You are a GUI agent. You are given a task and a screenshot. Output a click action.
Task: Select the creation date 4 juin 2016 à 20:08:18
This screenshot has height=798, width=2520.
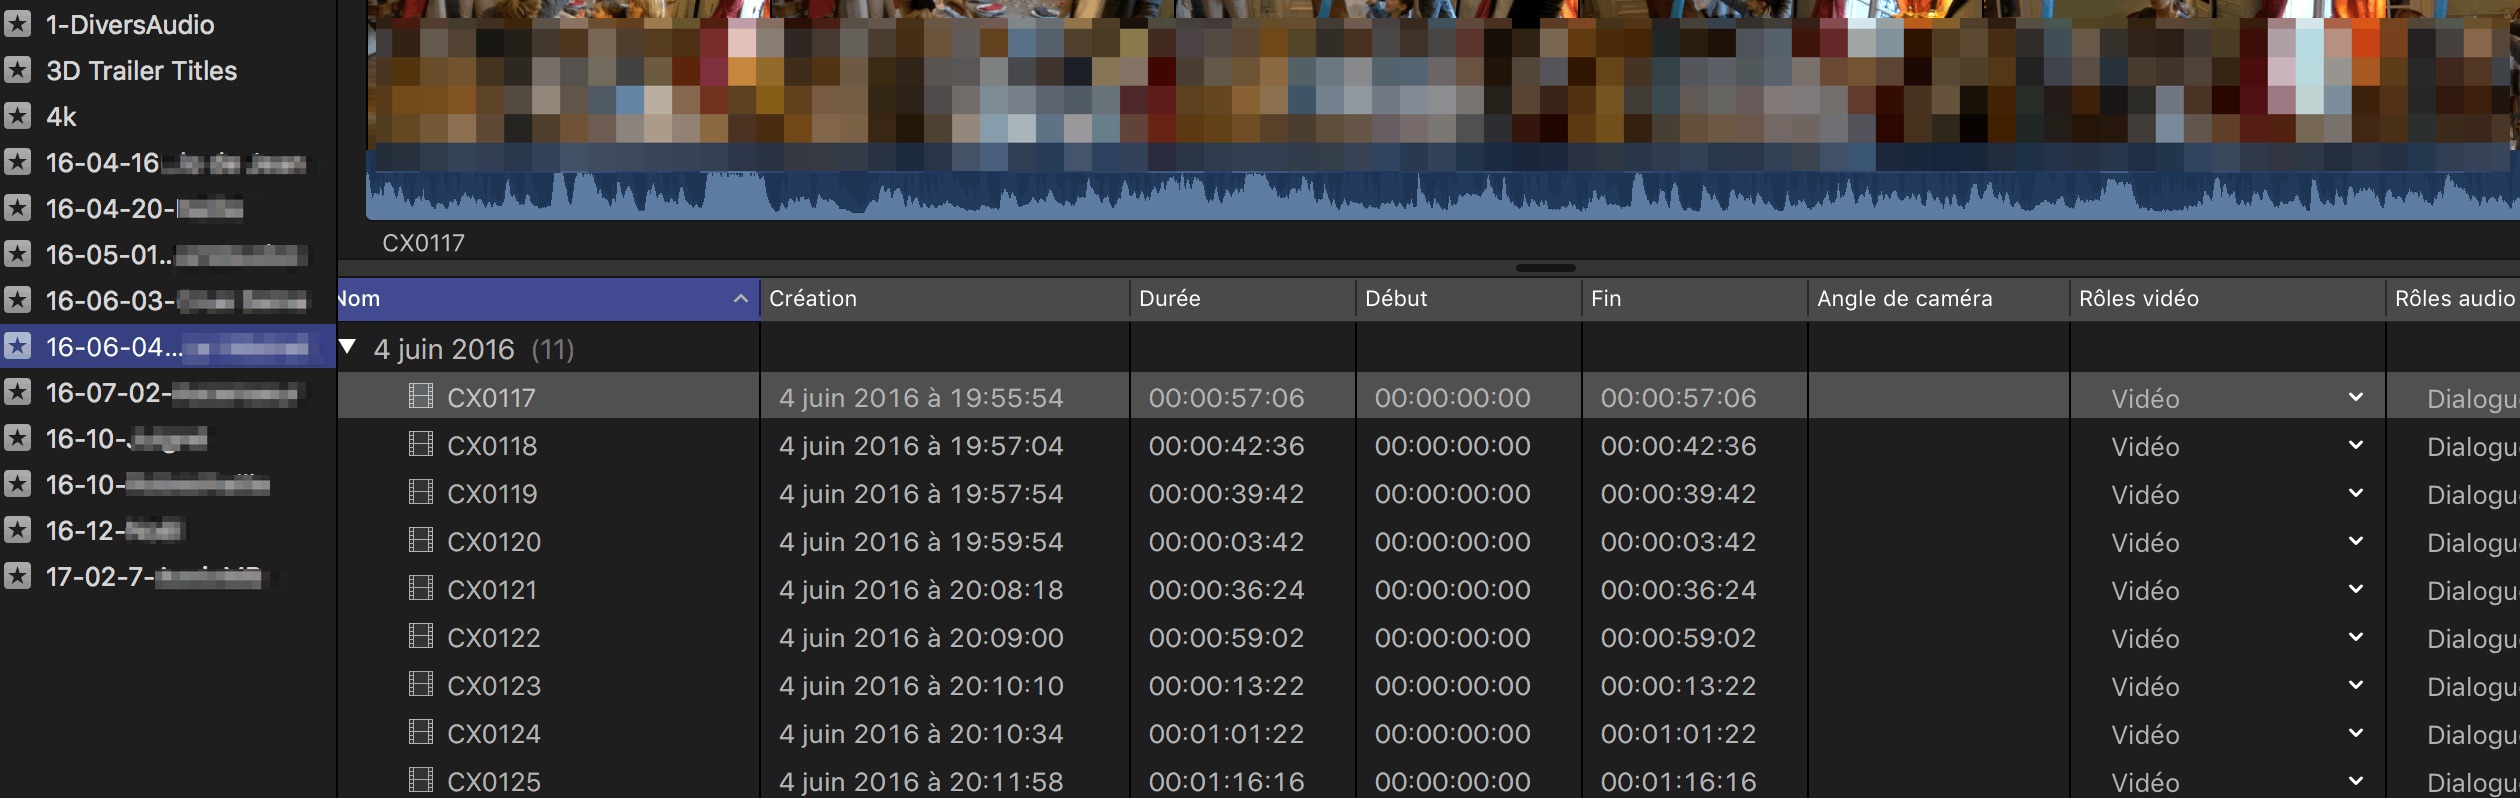click(921, 590)
